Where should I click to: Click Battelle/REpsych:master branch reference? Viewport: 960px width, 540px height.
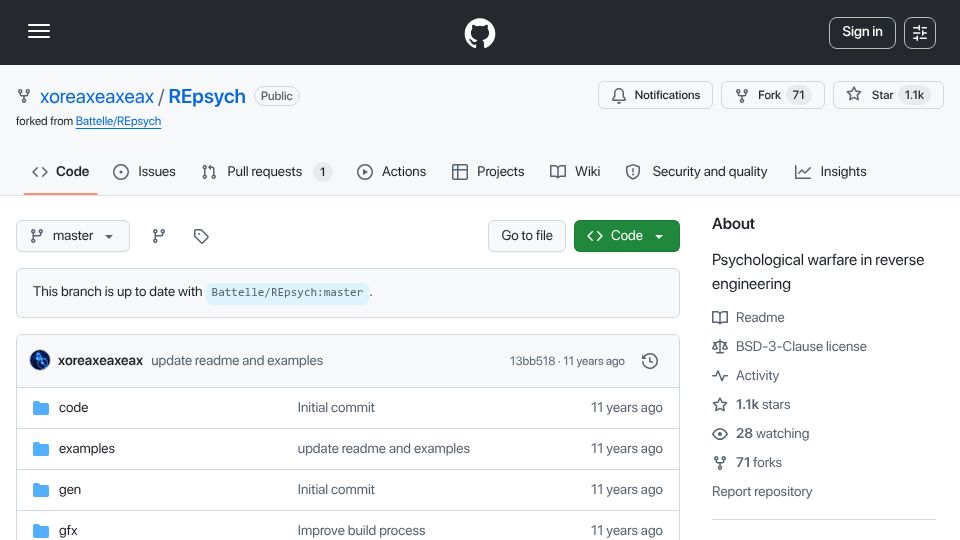click(x=287, y=293)
